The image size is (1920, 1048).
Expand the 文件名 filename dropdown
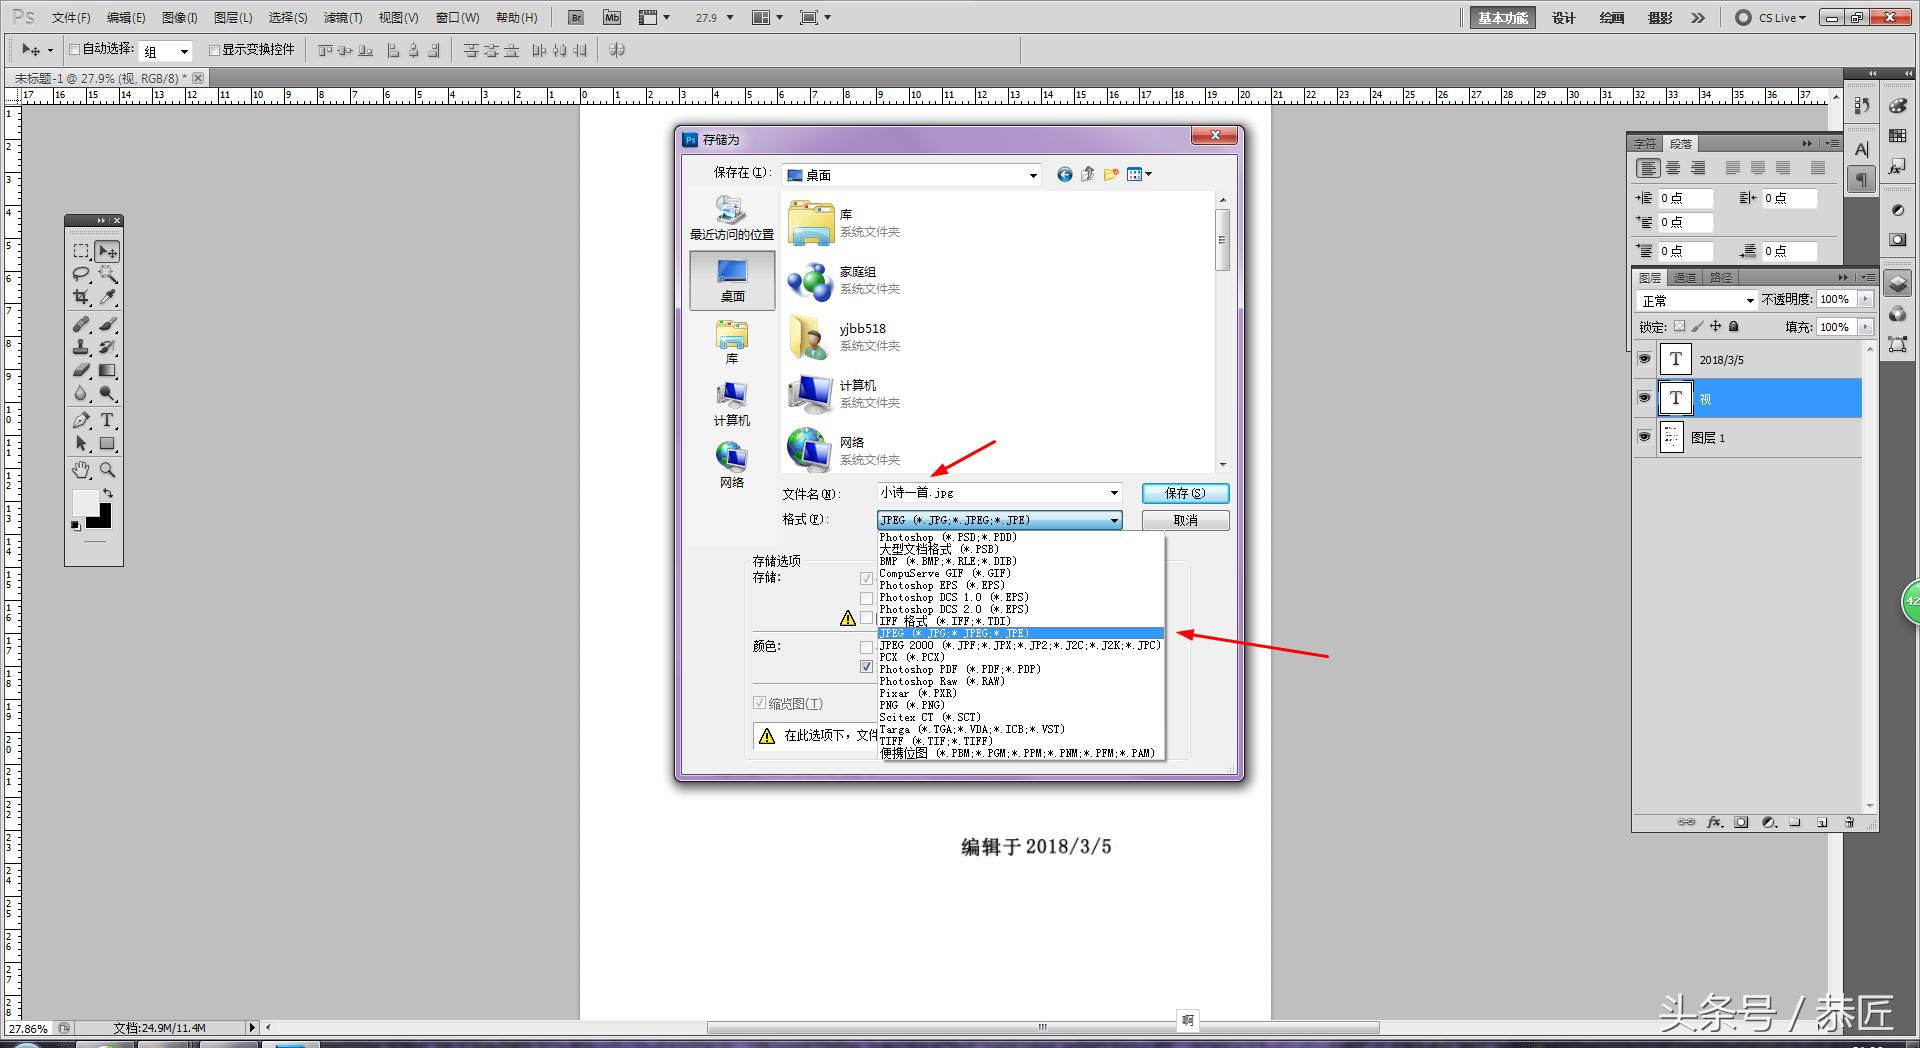pos(1113,492)
